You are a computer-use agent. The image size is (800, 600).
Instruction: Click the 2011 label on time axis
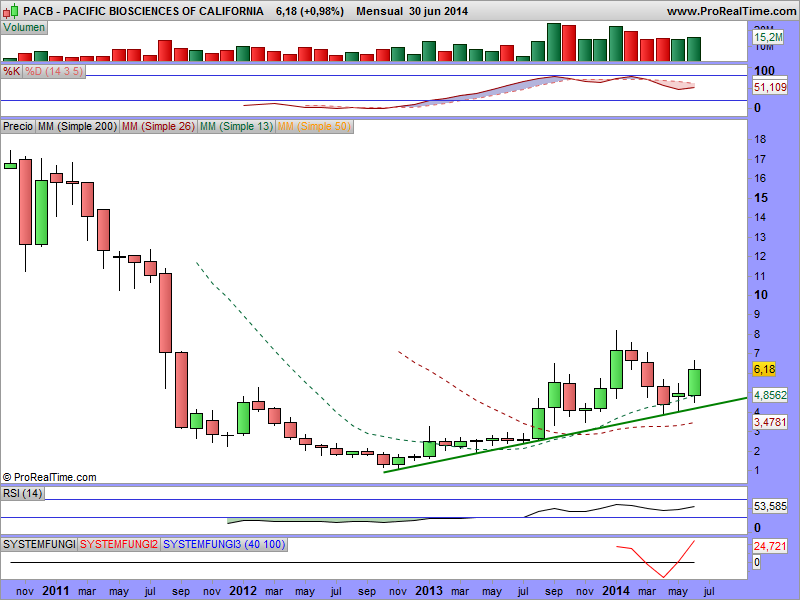tap(56, 591)
